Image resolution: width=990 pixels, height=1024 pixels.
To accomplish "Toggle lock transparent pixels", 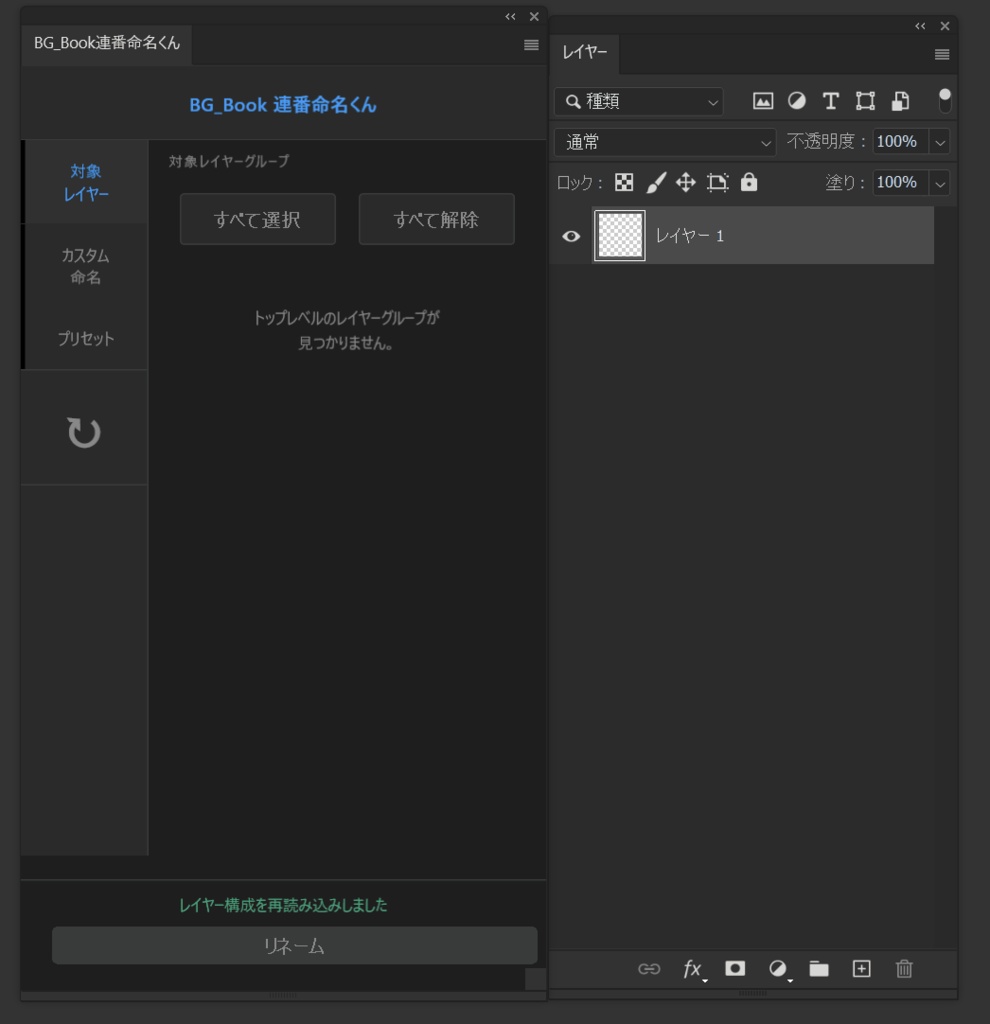I will coord(624,182).
